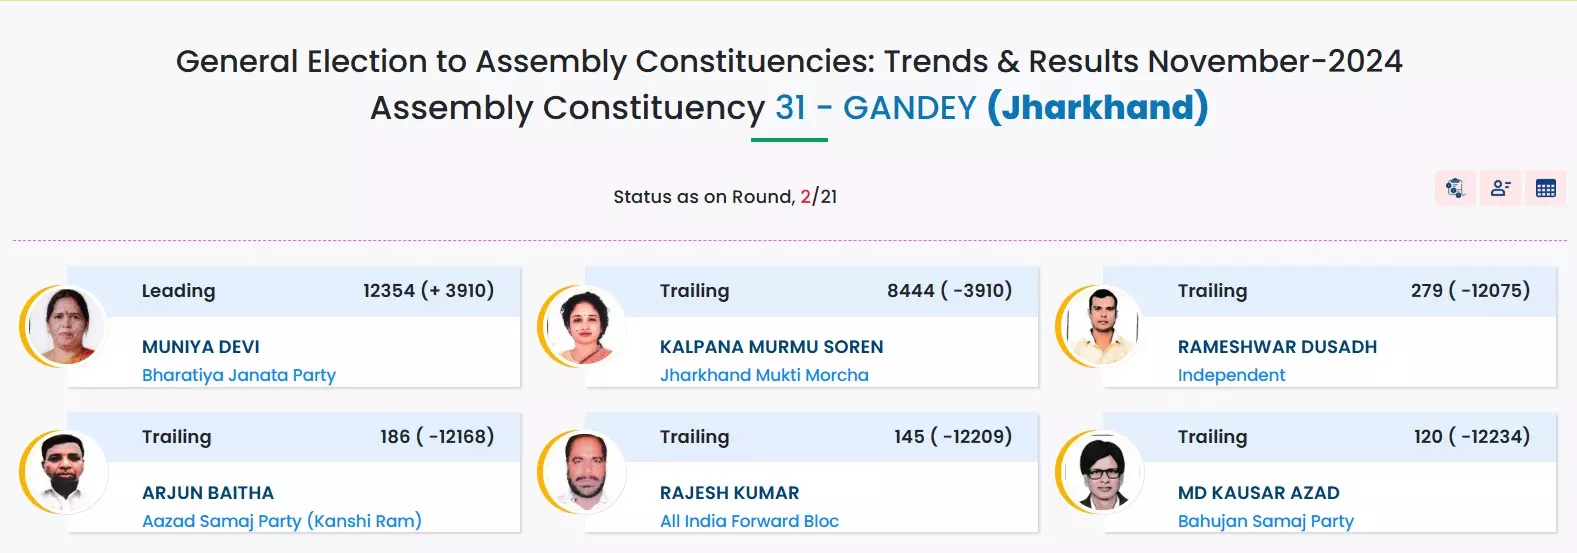Click the Status as on Round 2/21 text

(725, 197)
